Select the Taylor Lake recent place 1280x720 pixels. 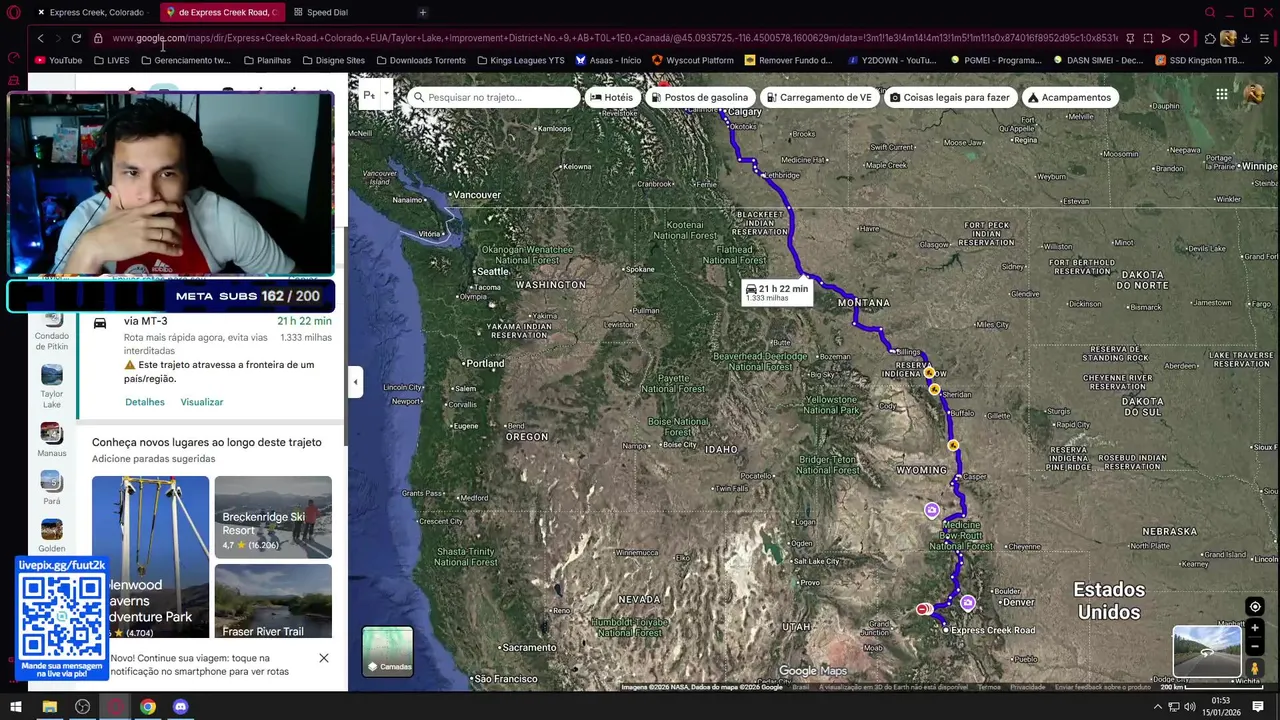(52, 386)
